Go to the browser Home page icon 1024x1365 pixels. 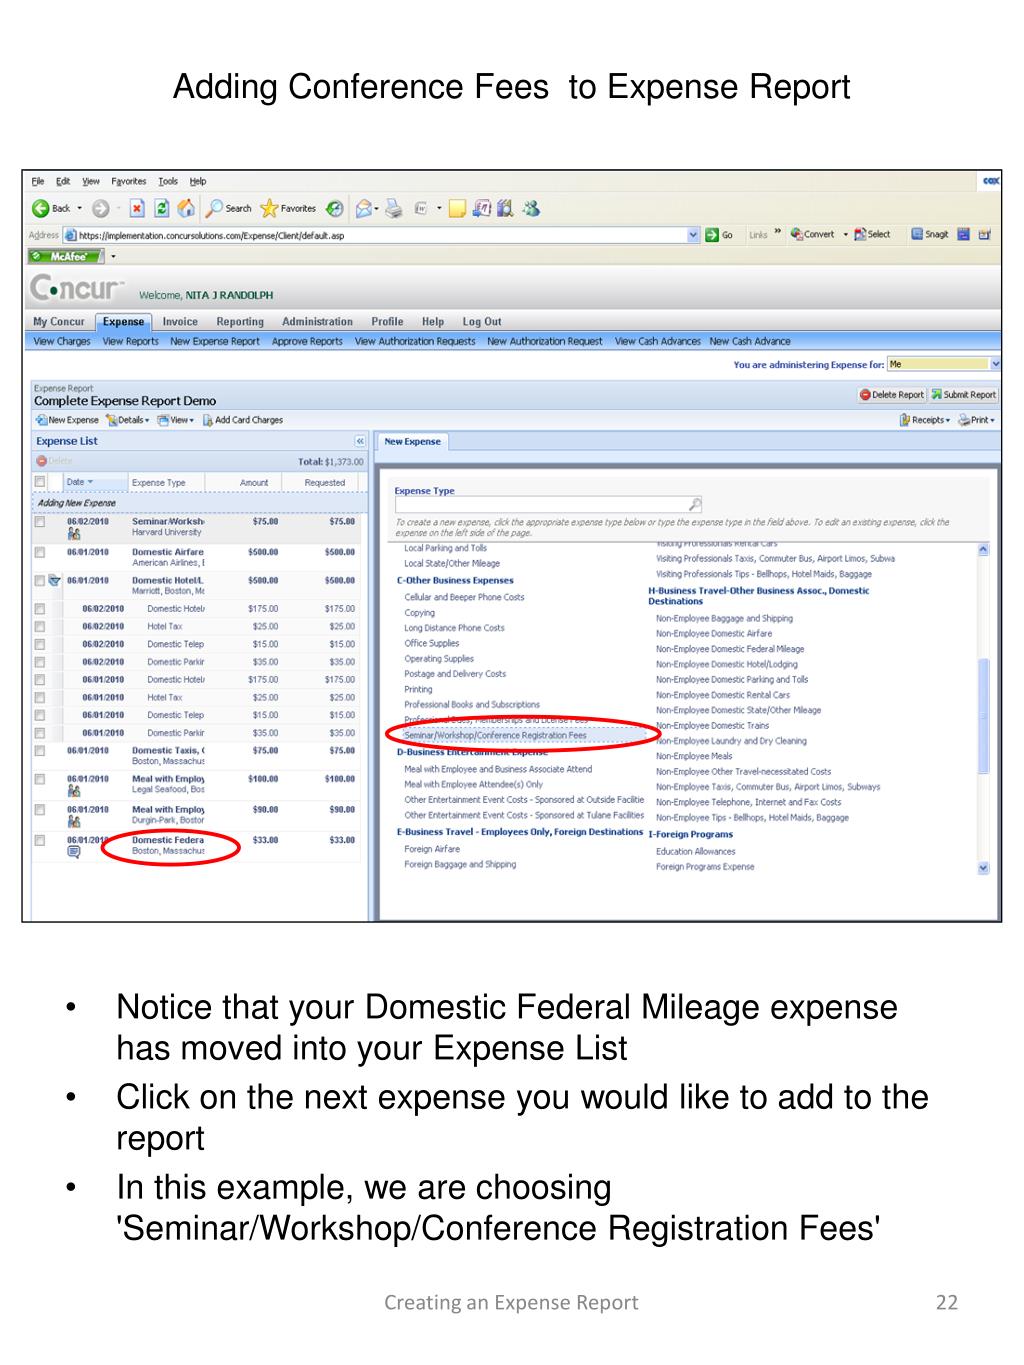pyautogui.click(x=186, y=209)
